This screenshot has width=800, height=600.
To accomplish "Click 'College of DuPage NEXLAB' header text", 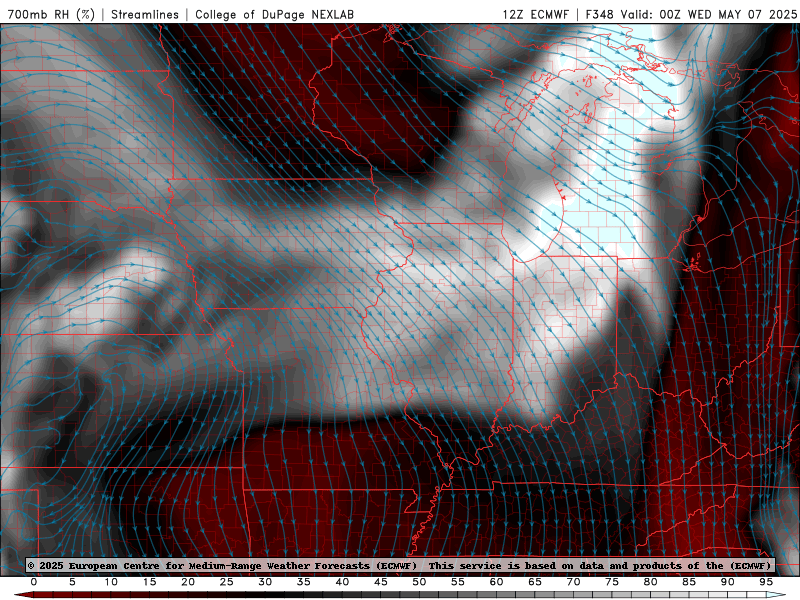I will [x=274, y=14].
